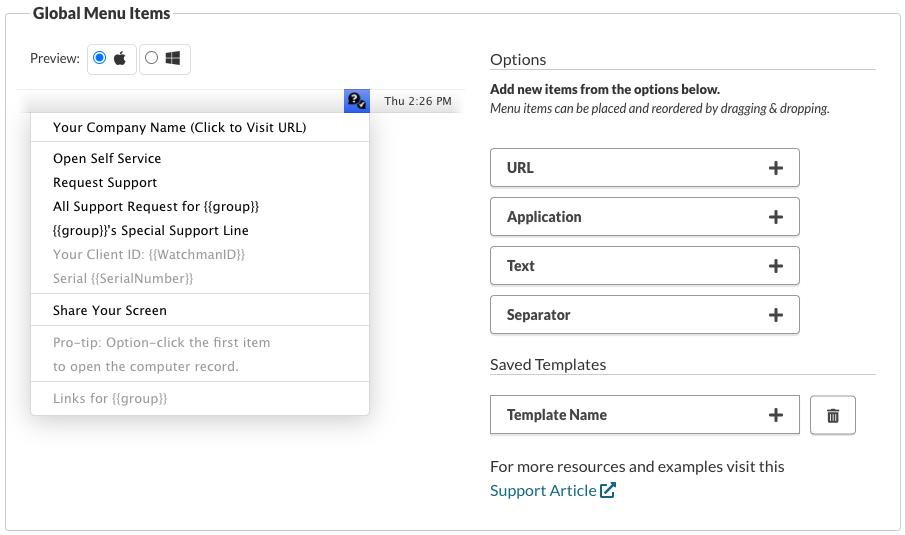Image resolution: width=905 pixels, height=535 pixels.
Task: Add a Text menu item
Action: (x=645, y=266)
